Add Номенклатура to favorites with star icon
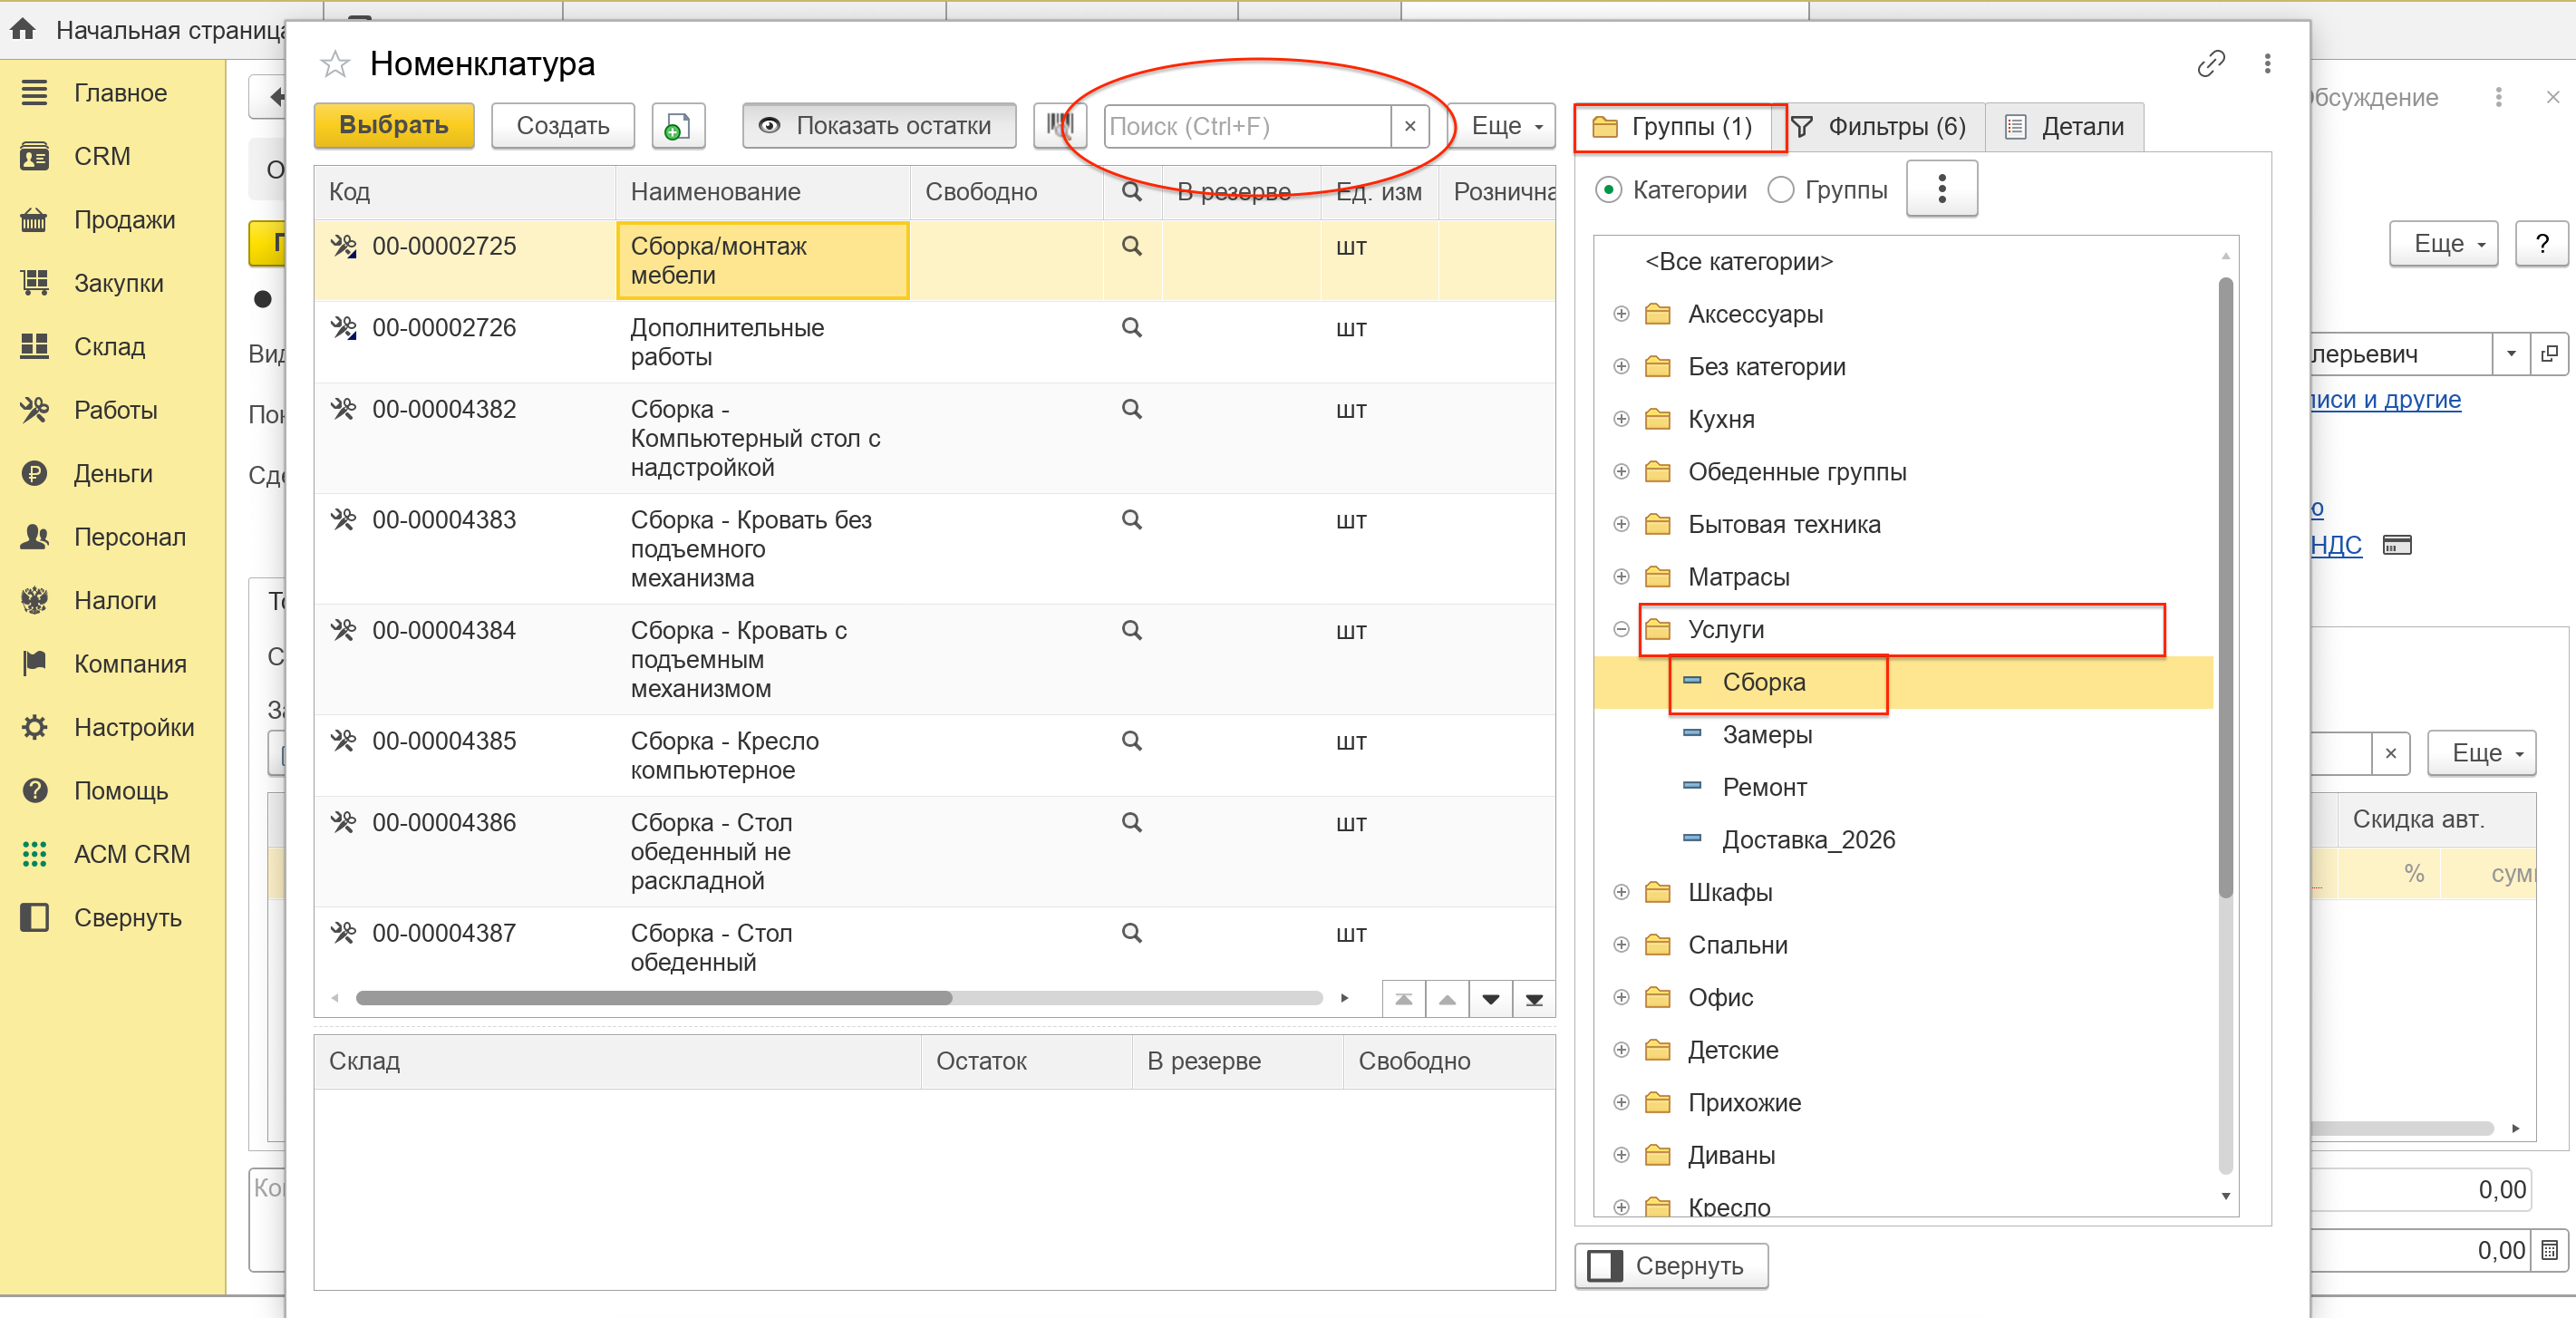Image resolution: width=2576 pixels, height=1318 pixels. coord(335,65)
